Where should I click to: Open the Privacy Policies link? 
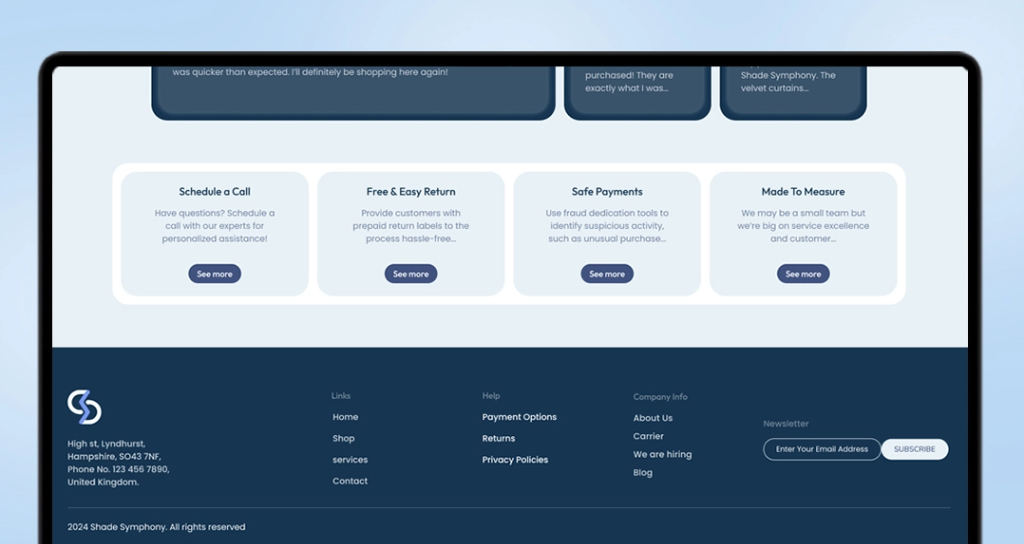pos(515,460)
